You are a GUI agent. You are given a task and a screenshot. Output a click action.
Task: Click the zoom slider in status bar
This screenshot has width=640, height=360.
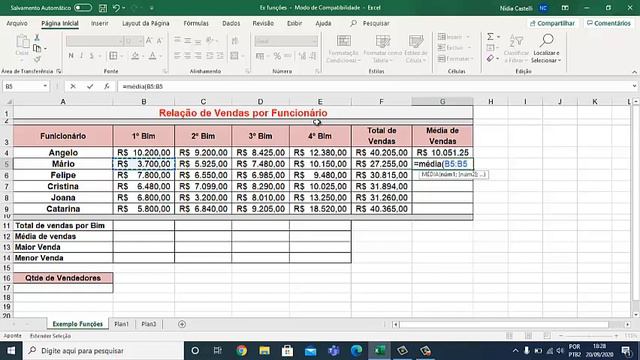click(588, 336)
